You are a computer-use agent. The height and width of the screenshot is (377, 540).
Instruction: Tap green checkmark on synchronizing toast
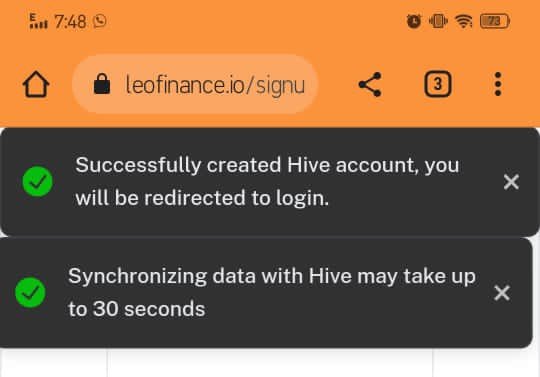point(30,293)
